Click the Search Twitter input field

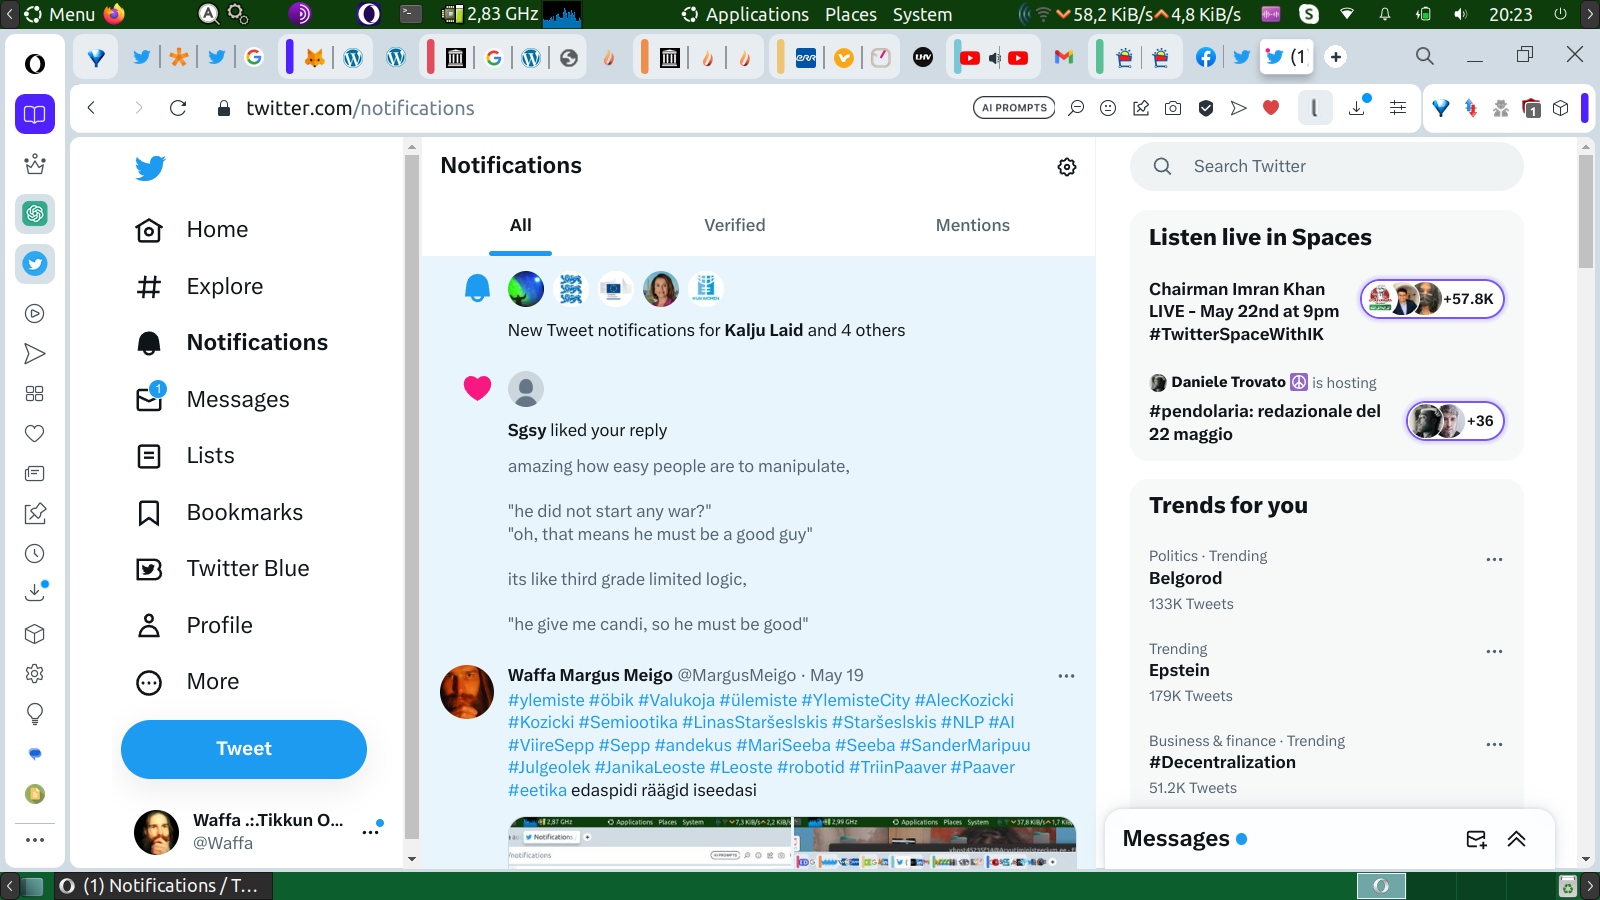(1340, 167)
